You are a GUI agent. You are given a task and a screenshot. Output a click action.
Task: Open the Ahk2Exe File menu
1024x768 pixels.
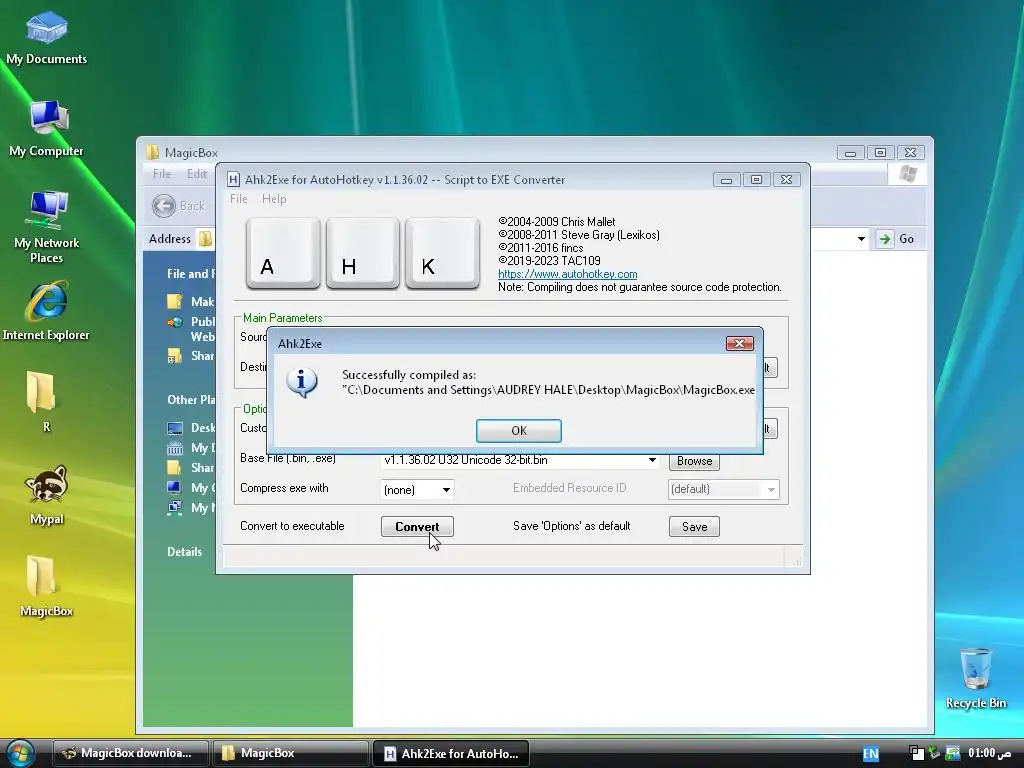pyautogui.click(x=238, y=199)
